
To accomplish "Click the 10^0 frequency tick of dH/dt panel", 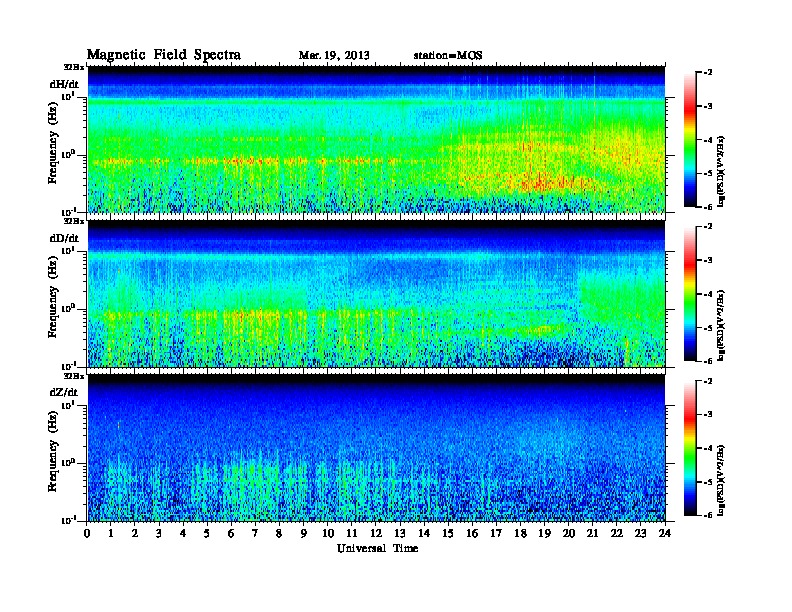I will point(67,154).
